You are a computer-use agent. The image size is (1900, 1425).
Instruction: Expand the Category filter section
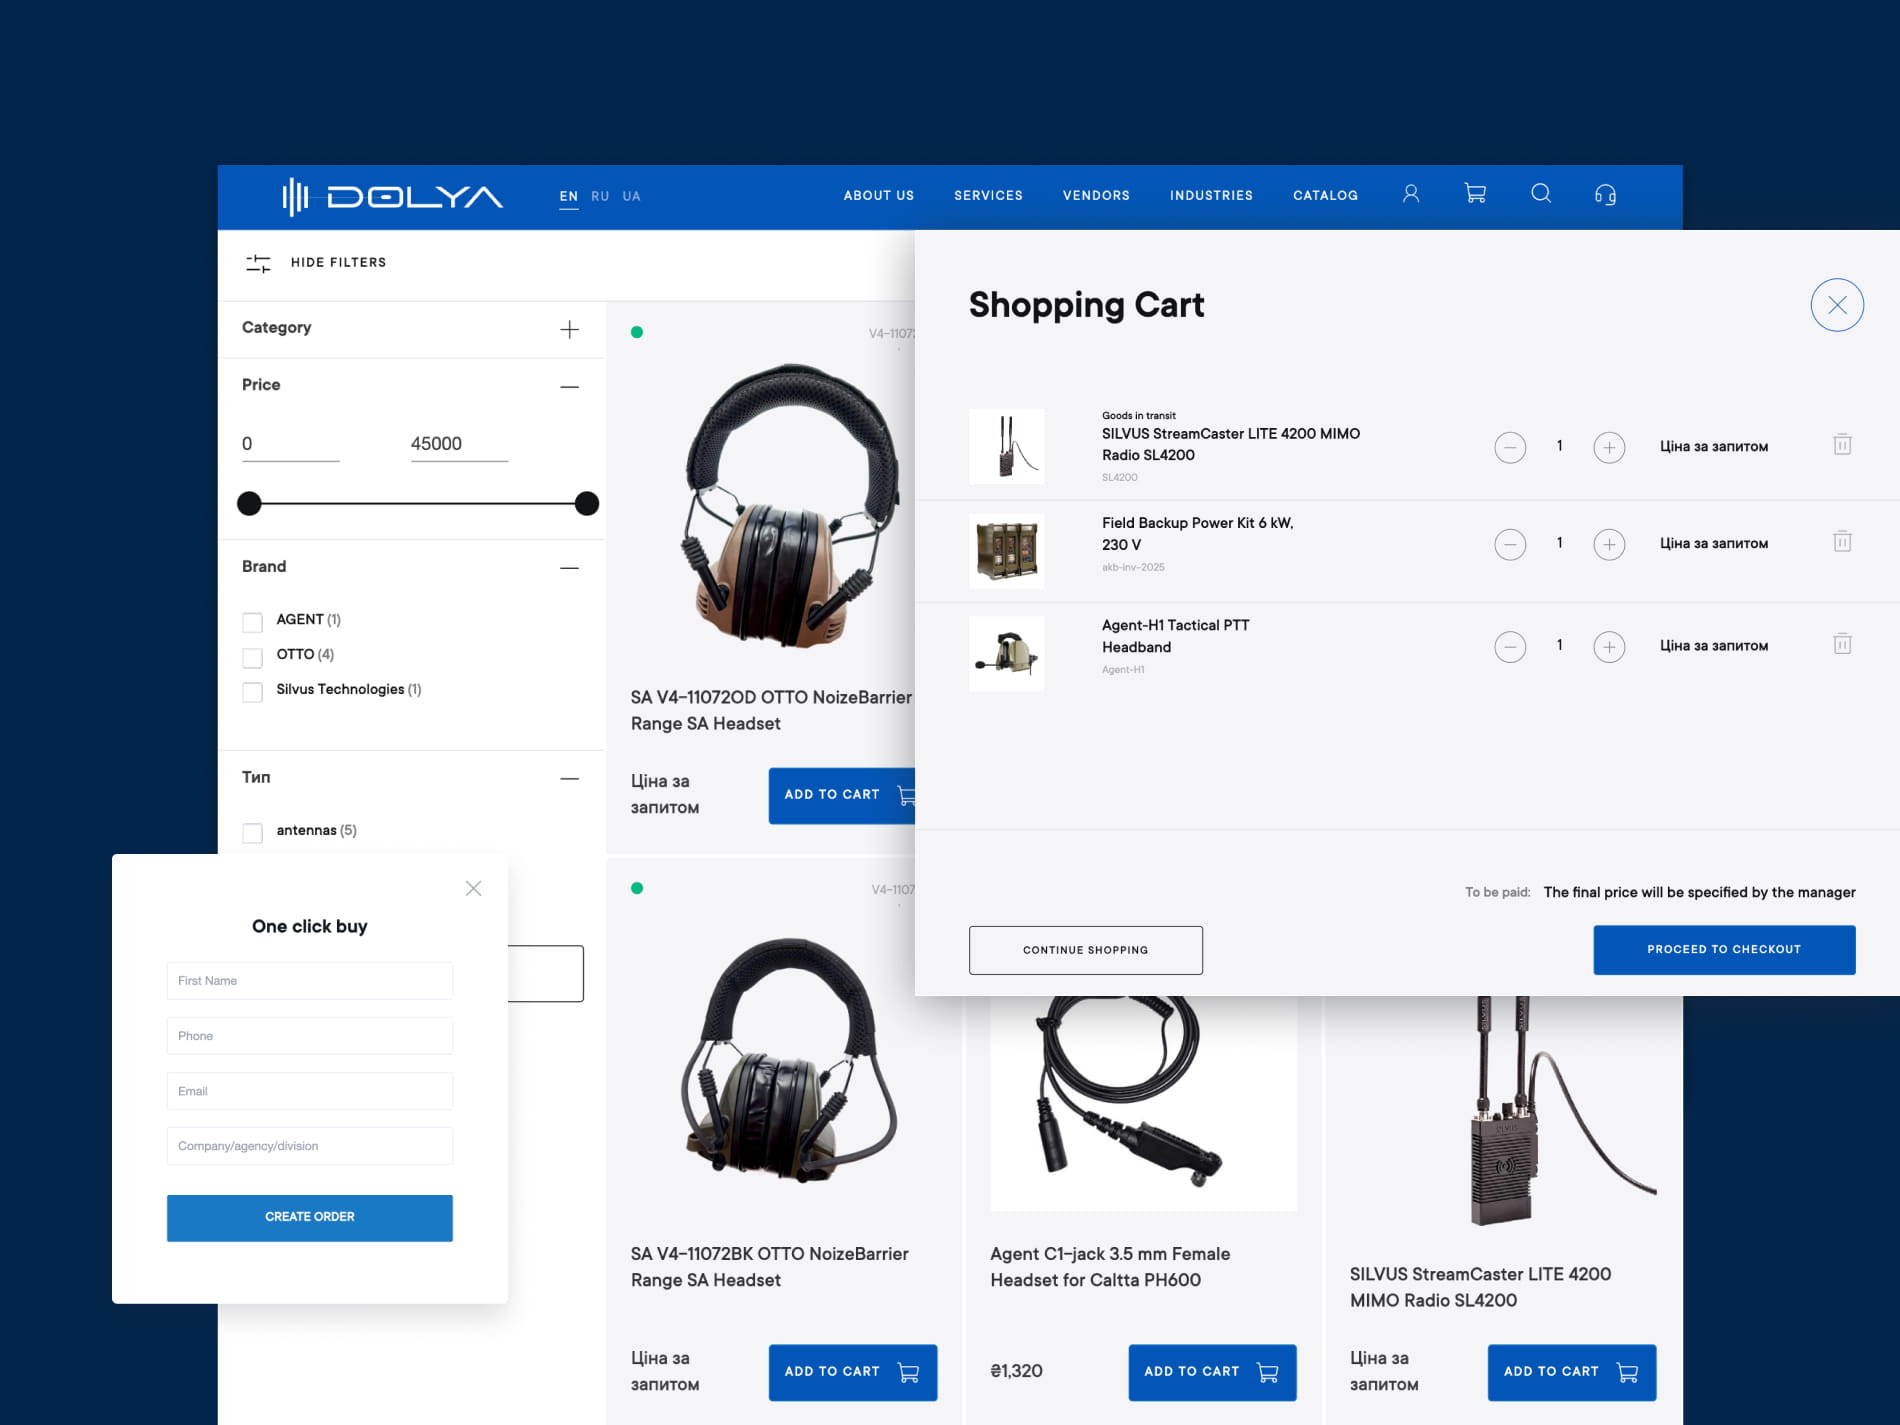569,329
